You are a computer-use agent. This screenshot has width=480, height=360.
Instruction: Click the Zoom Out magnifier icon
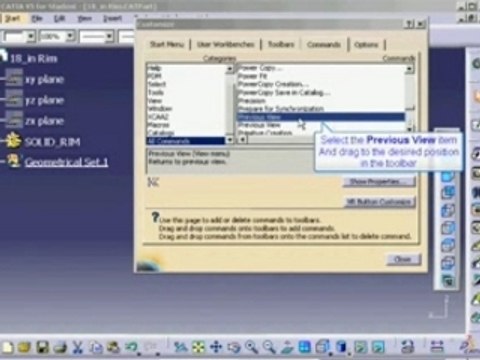point(269,347)
